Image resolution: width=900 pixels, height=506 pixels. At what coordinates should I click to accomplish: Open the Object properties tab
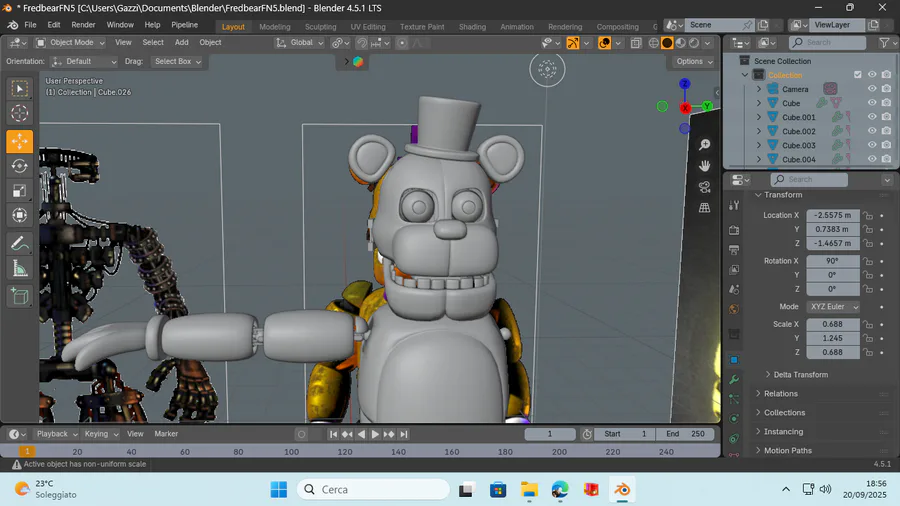[x=734, y=360]
